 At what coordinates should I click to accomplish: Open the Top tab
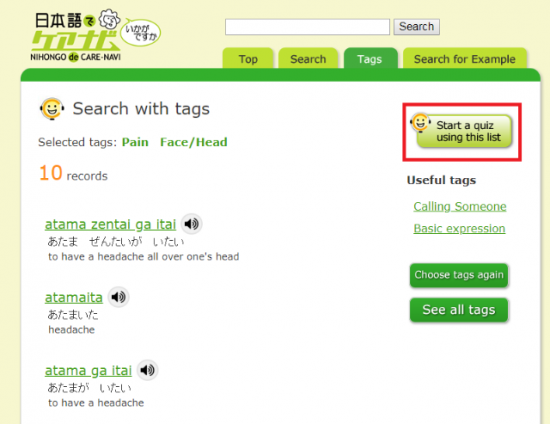click(x=248, y=59)
